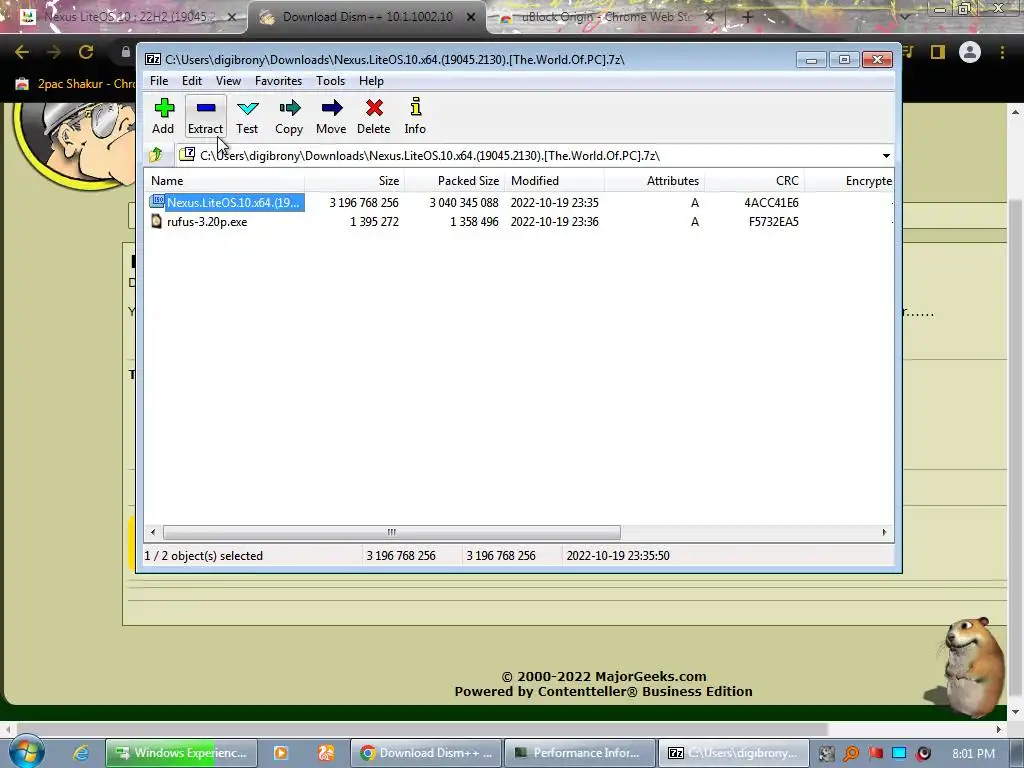This screenshot has height=768, width=1024.
Task: Click the Add toolbar icon
Action: click(x=163, y=116)
